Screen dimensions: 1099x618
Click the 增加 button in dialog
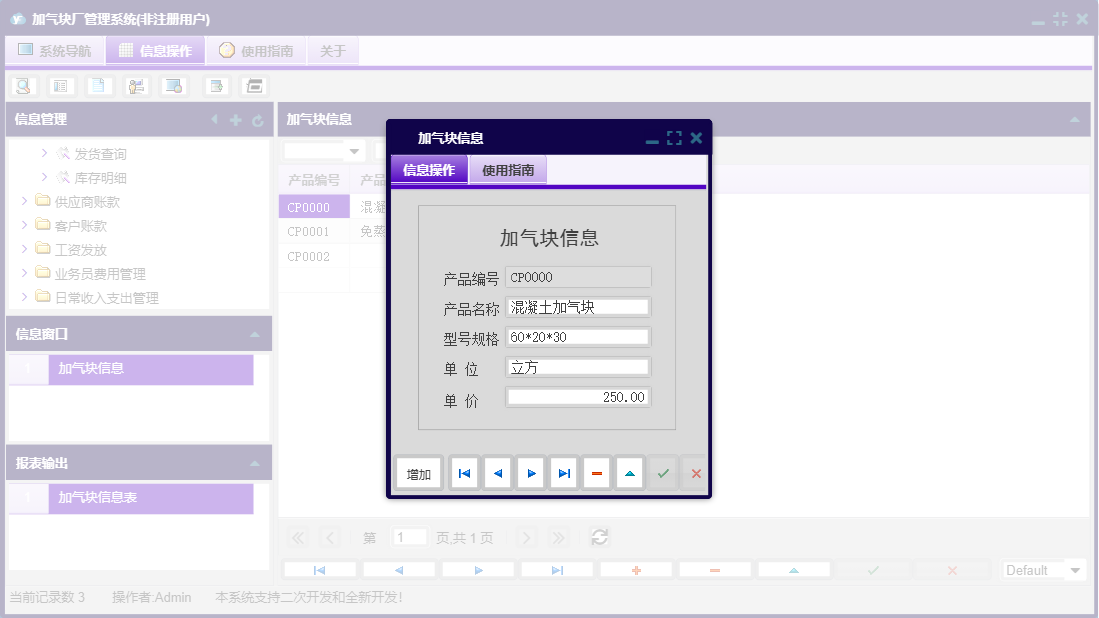point(418,472)
